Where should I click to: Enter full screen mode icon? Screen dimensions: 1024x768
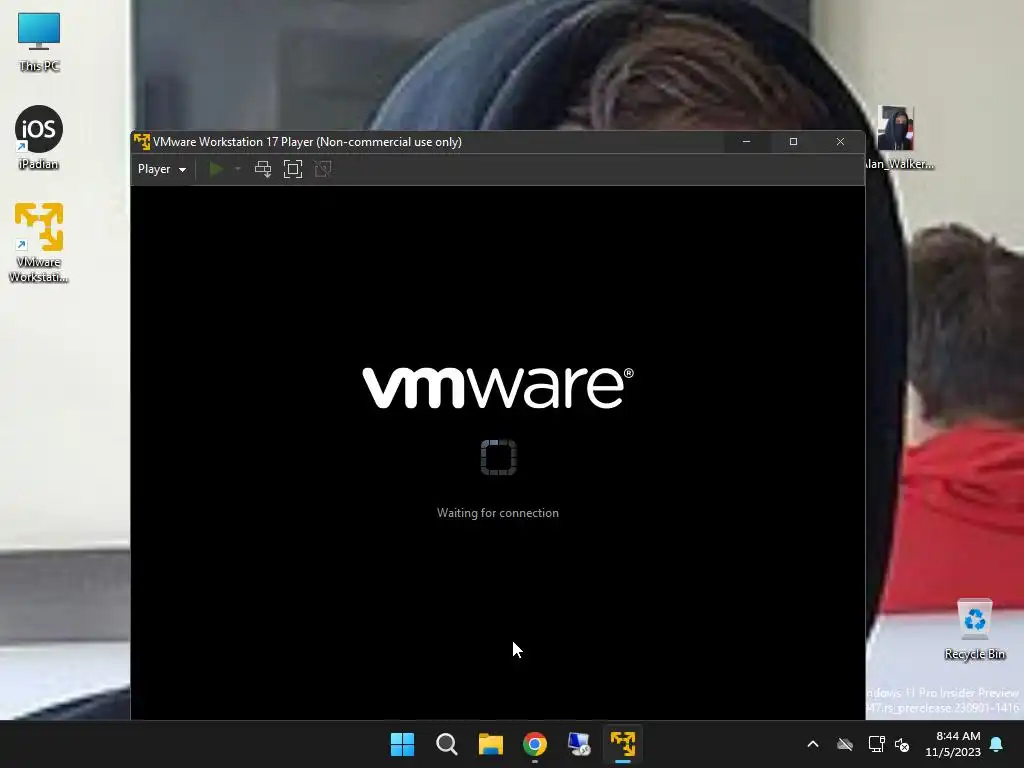pyautogui.click(x=293, y=169)
